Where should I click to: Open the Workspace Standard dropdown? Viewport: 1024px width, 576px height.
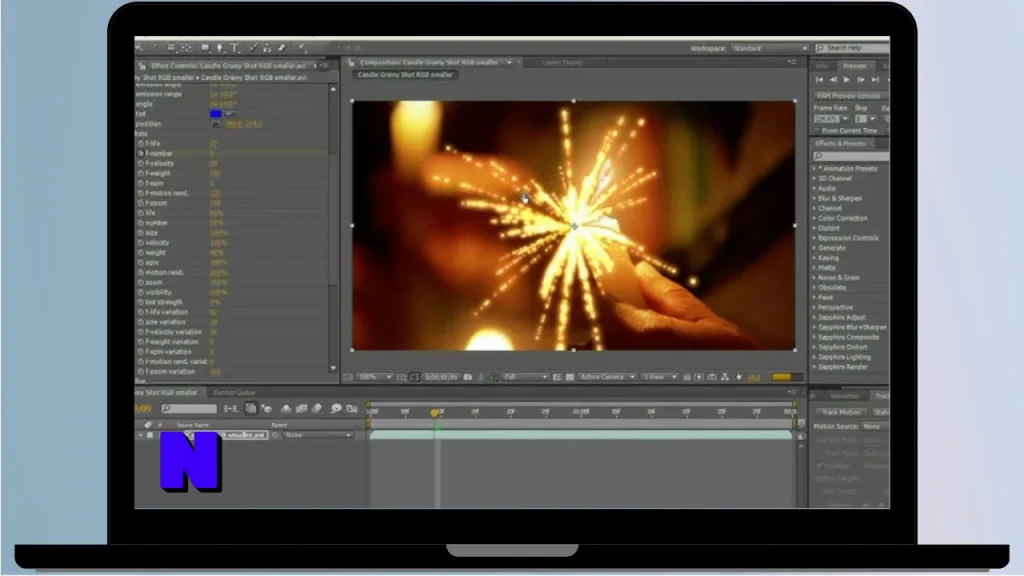click(769, 48)
